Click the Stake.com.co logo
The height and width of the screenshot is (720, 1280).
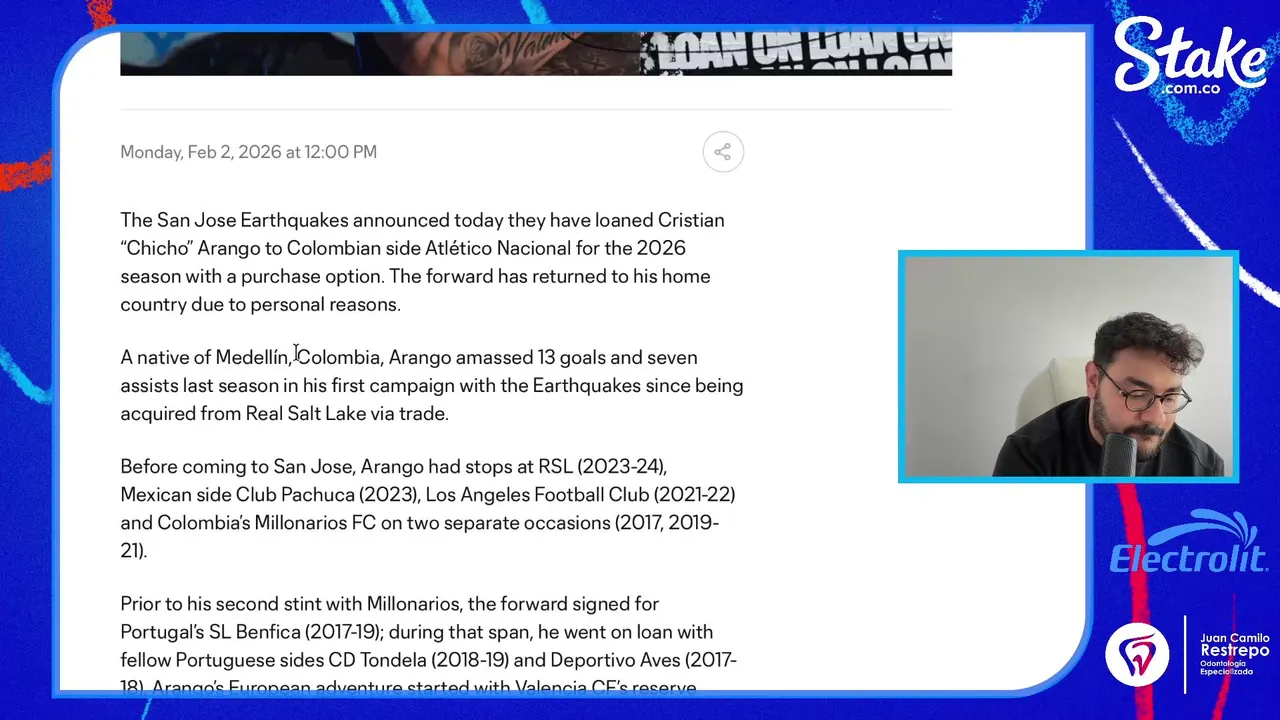point(1190,57)
